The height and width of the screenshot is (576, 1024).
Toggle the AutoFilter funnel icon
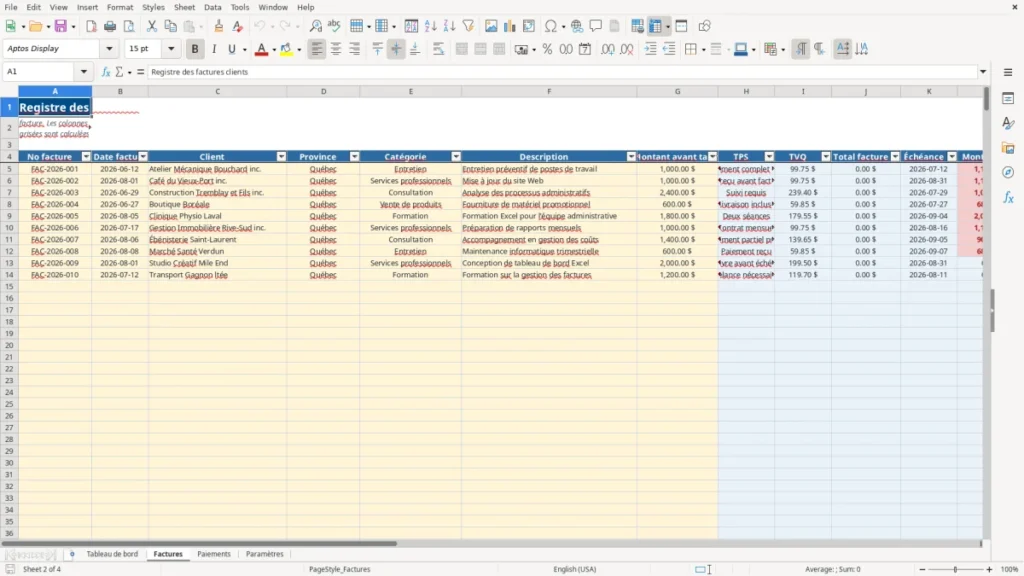pyautogui.click(x=468, y=26)
